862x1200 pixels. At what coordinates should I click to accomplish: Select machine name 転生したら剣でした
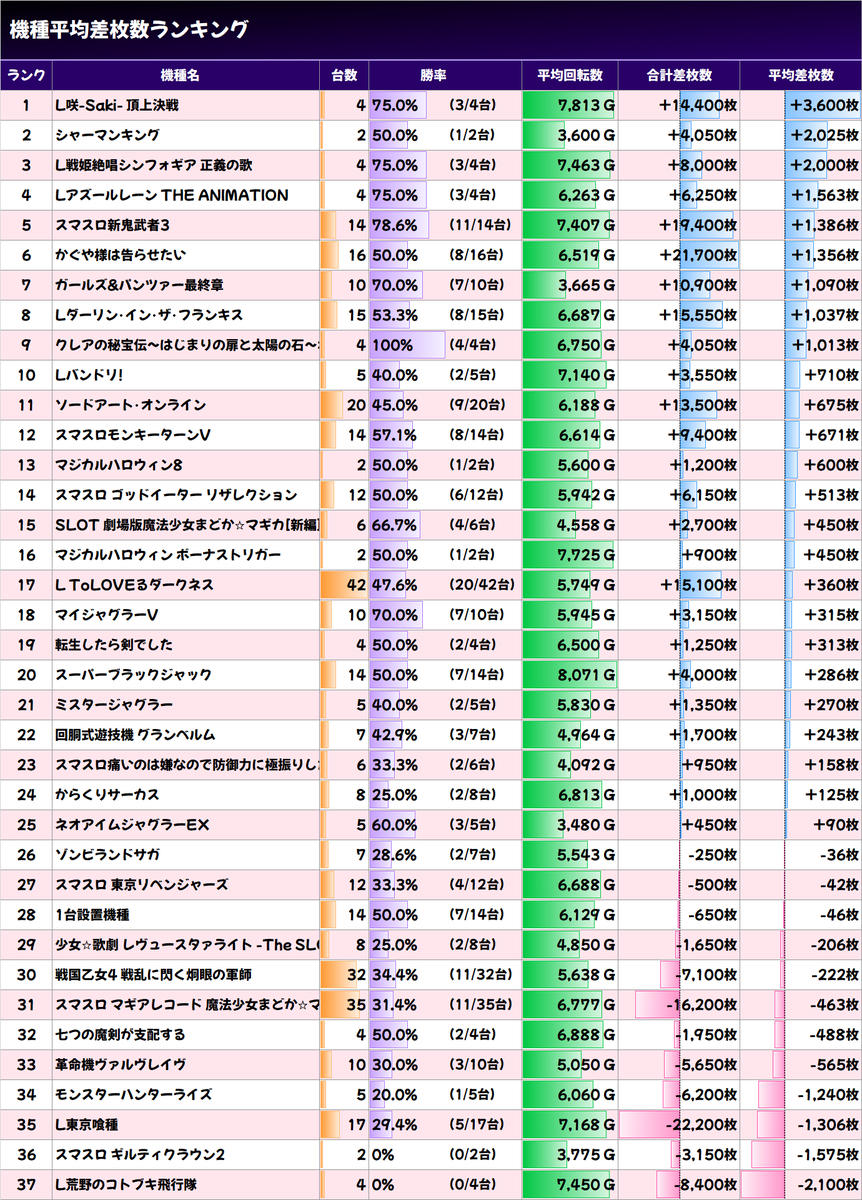coord(116,645)
